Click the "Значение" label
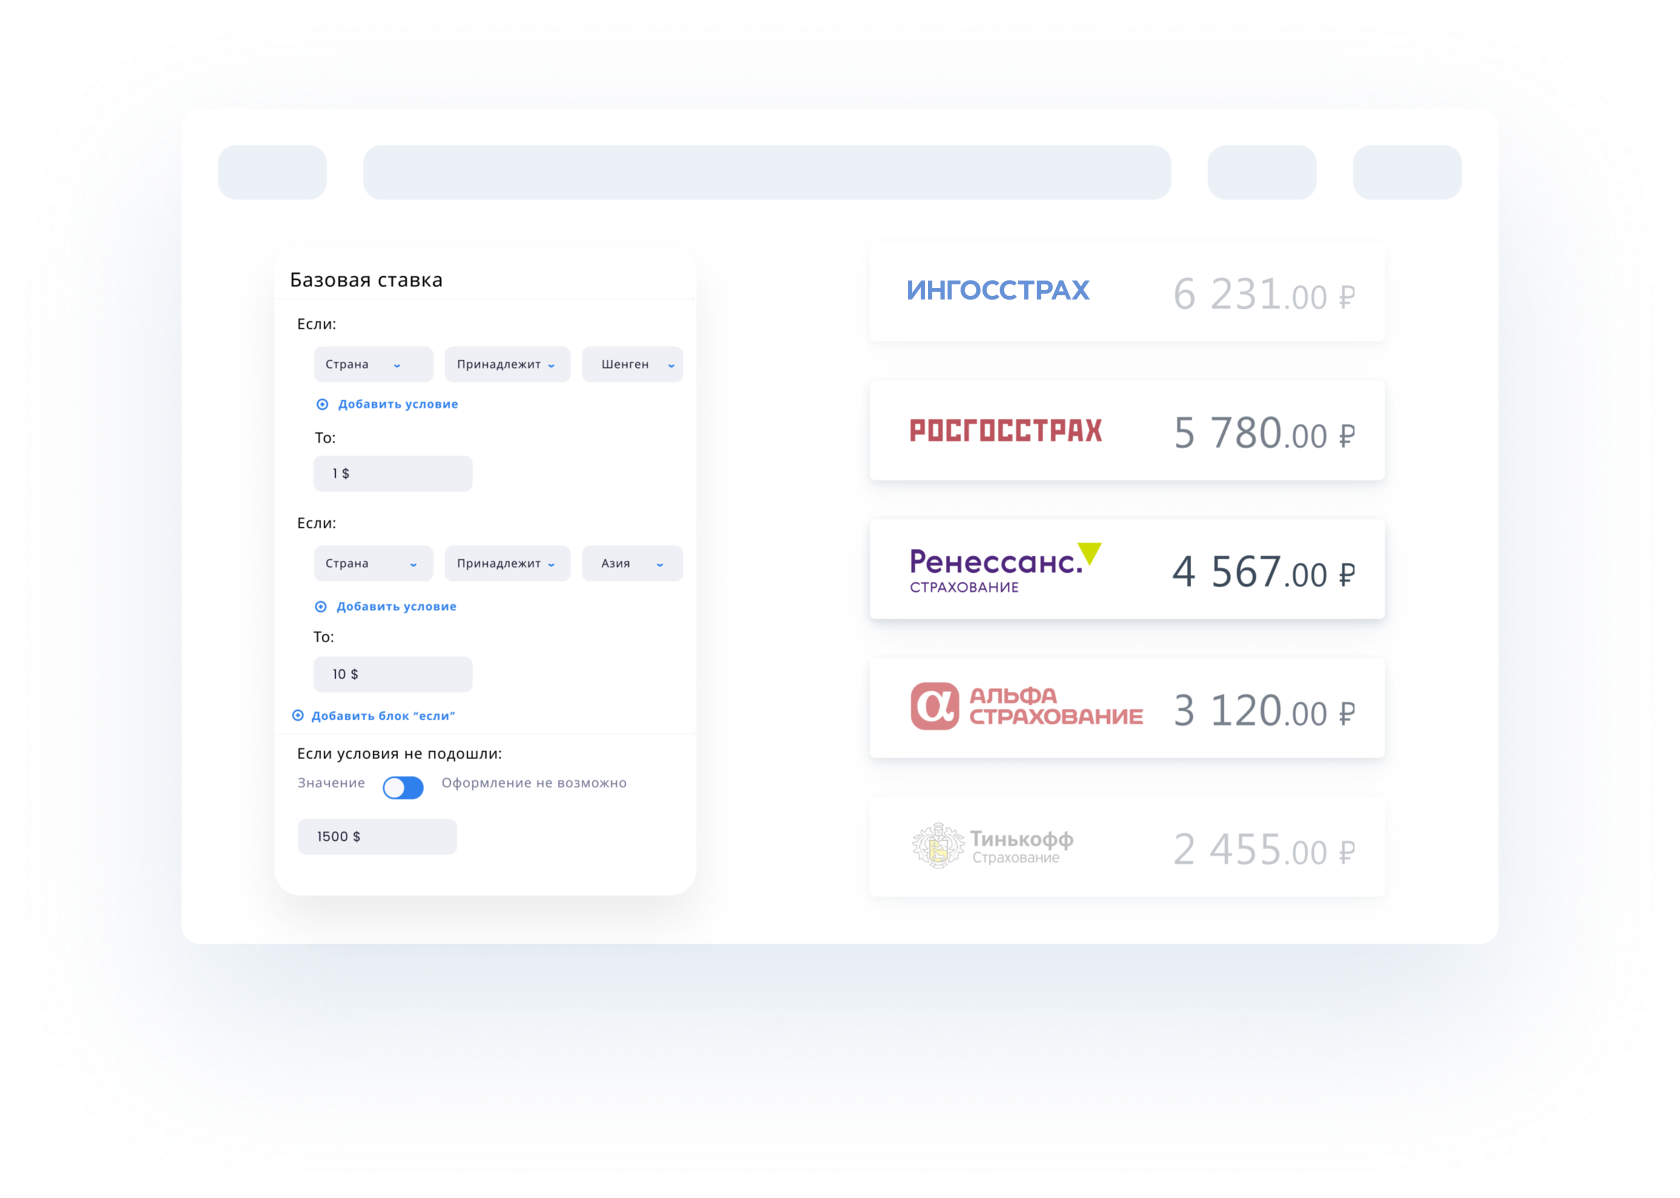This screenshot has height=1198, width=1680. click(x=331, y=783)
